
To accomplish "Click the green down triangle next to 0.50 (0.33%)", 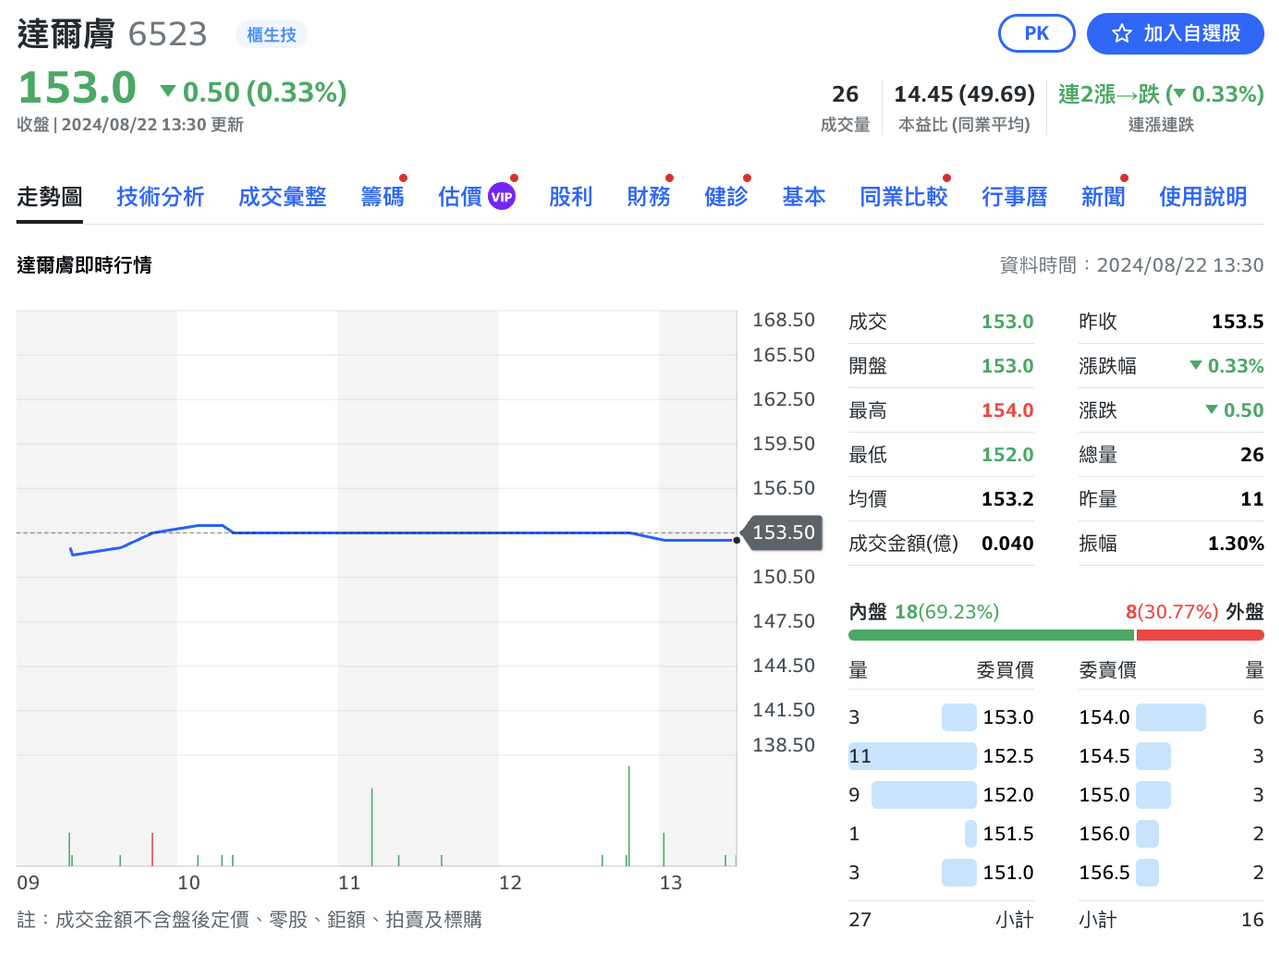I will click(x=168, y=92).
